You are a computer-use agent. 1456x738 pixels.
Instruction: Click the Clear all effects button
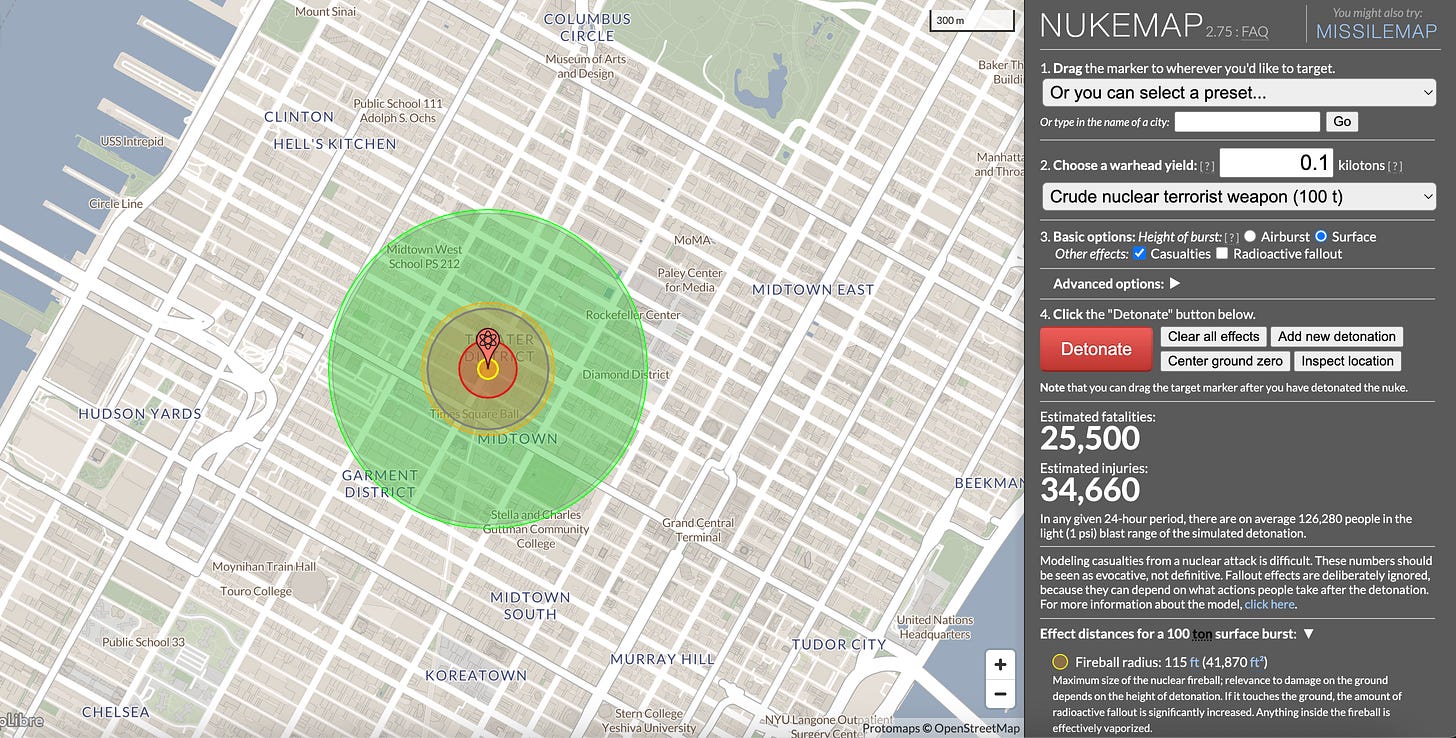point(1213,336)
